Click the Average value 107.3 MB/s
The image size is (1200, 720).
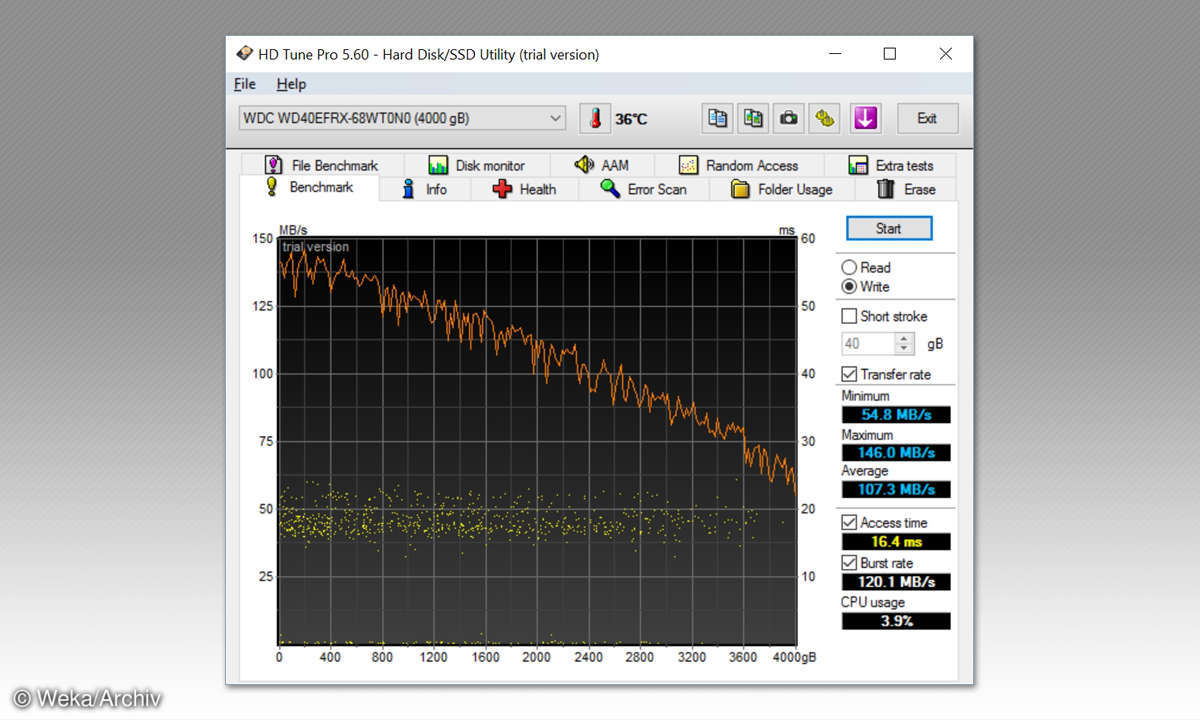896,490
